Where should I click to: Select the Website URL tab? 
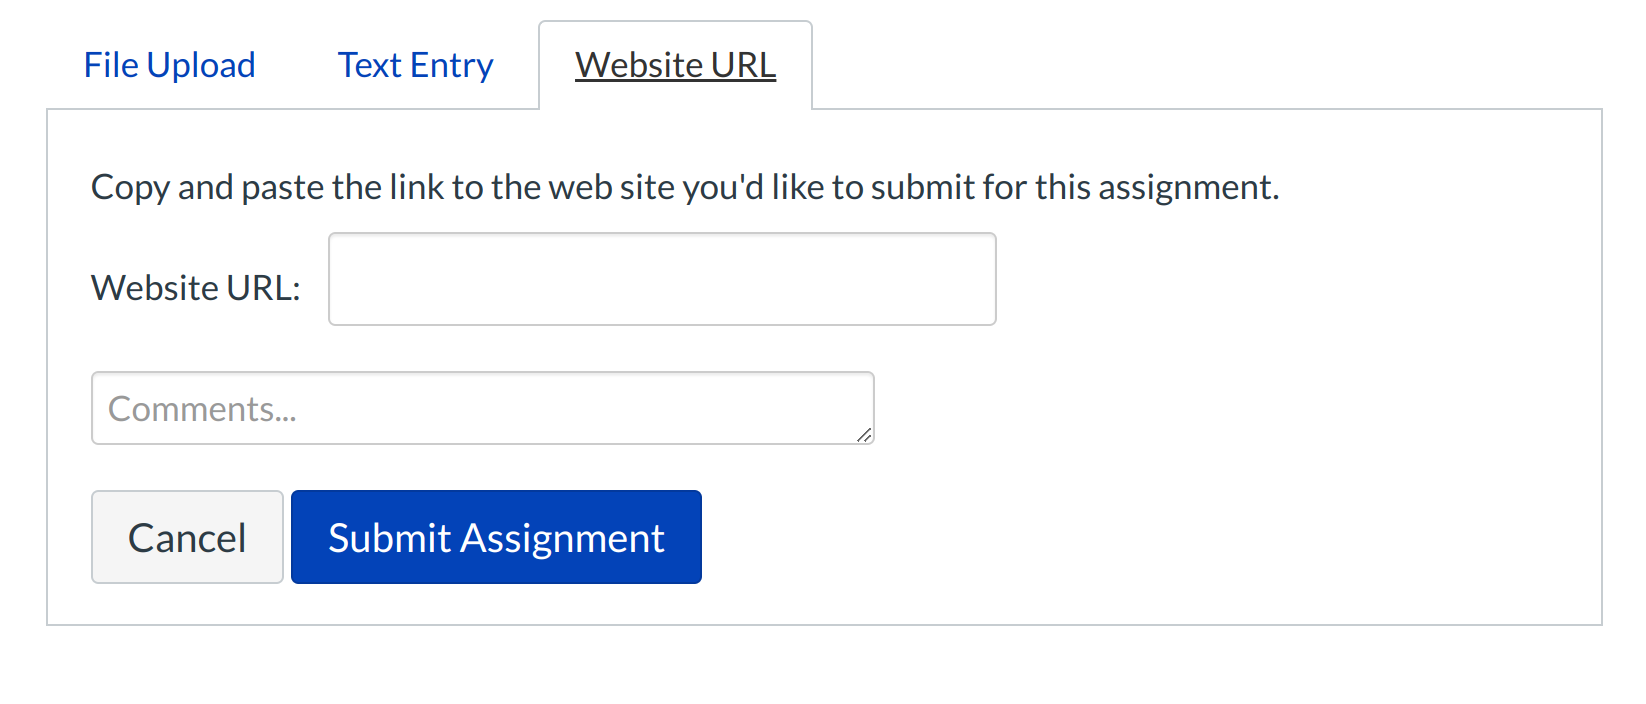tap(675, 65)
